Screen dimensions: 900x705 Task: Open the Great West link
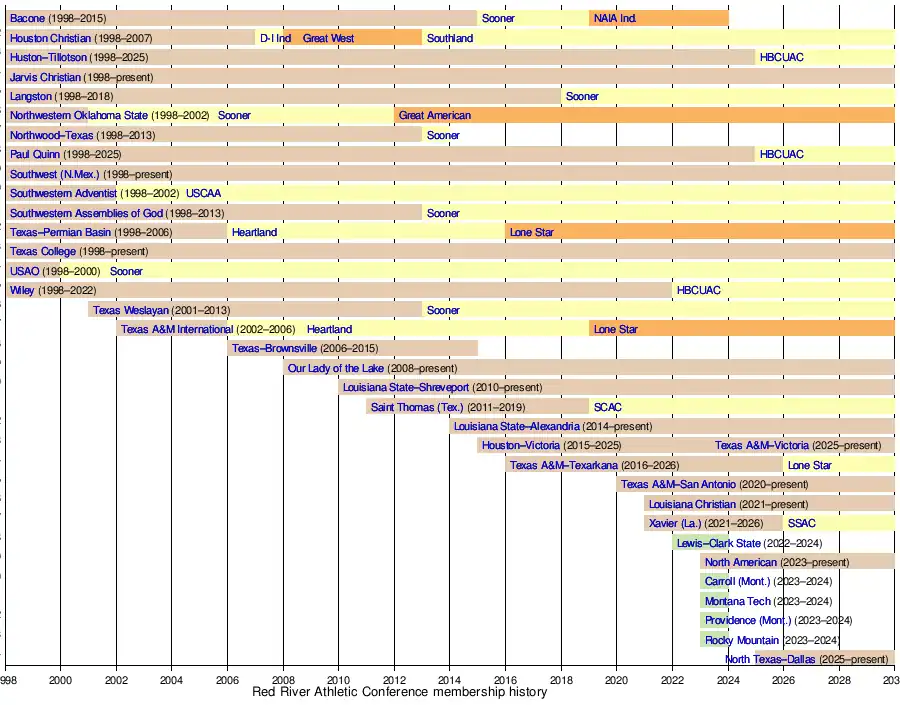tap(328, 38)
